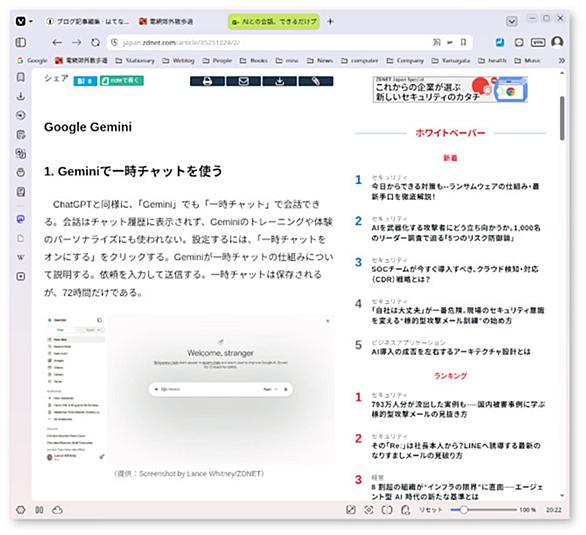
Task: Open the 電網郊外散歩道 bookmark in bookmarks bar
Action: tap(81, 61)
